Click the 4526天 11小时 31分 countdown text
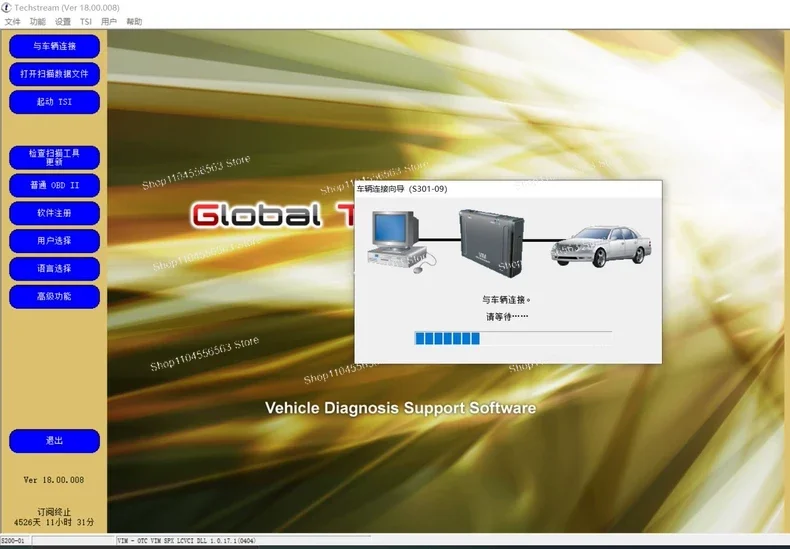The height and width of the screenshot is (549, 790). (54, 522)
